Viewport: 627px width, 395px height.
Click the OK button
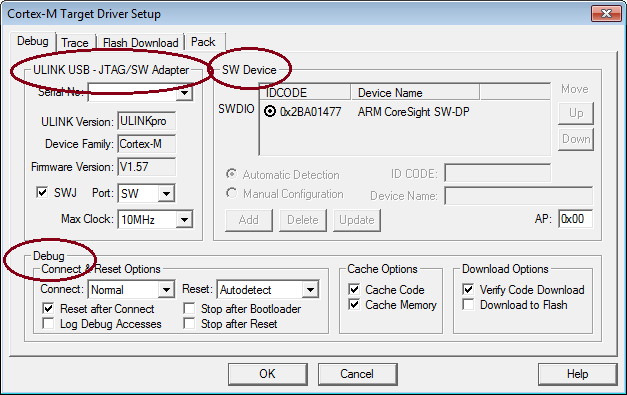[x=268, y=374]
